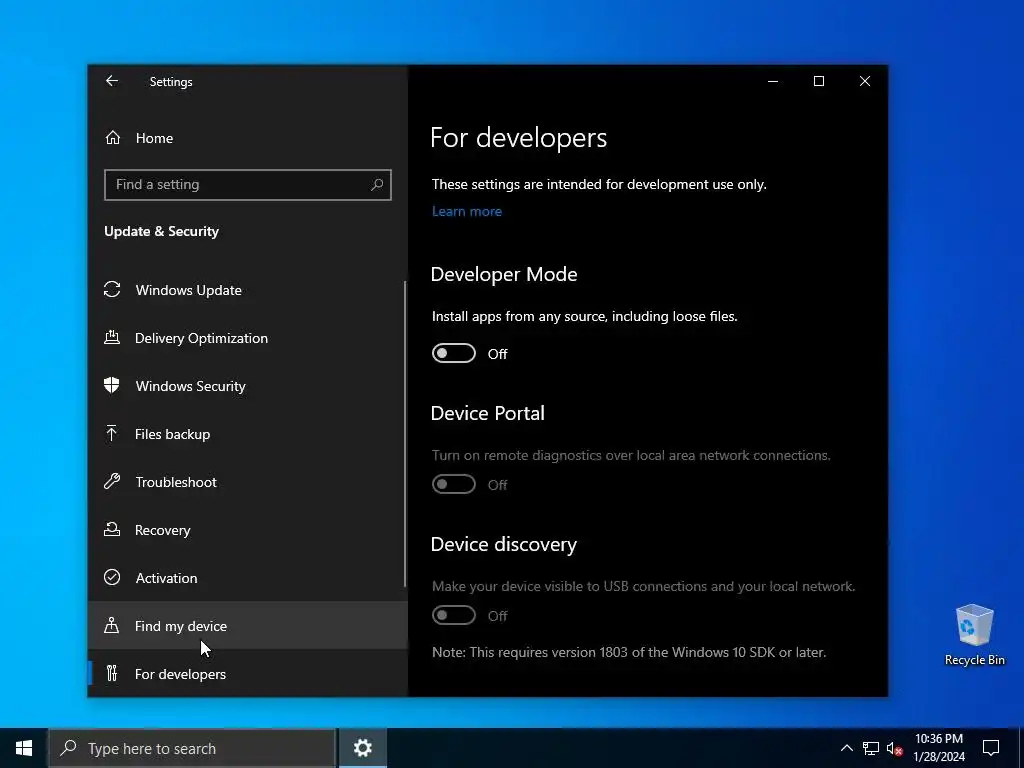Image resolution: width=1024 pixels, height=768 pixels.
Task: Select the Recycle Bin desktop icon
Action: [x=974, y=635]
